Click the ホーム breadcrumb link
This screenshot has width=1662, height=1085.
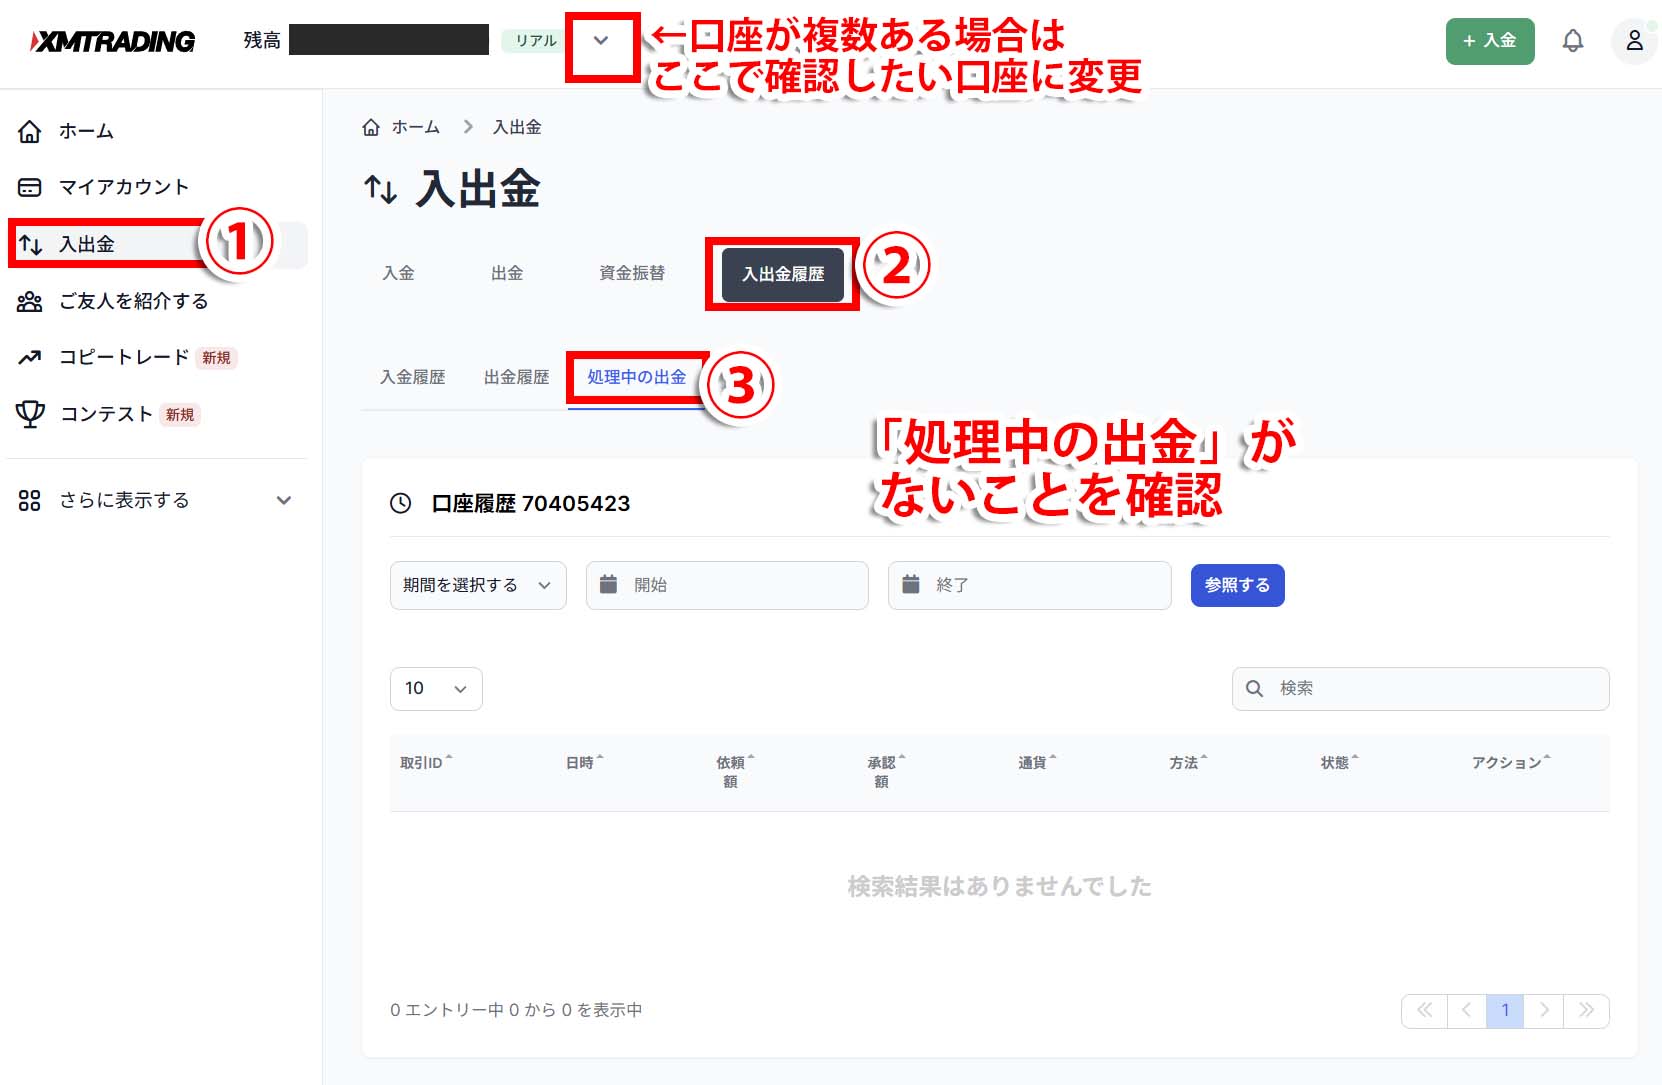point(415,127)
